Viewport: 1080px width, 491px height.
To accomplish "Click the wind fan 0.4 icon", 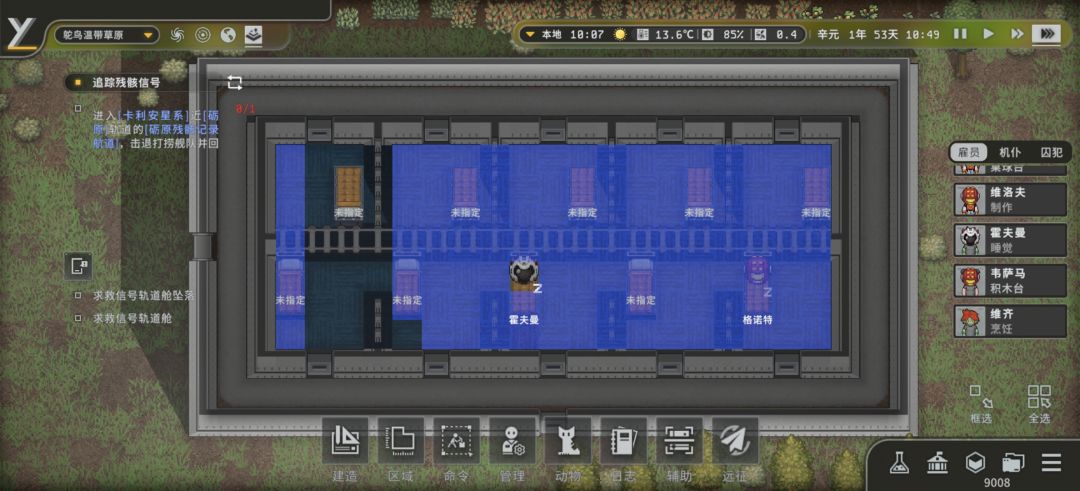I will 760,34.
